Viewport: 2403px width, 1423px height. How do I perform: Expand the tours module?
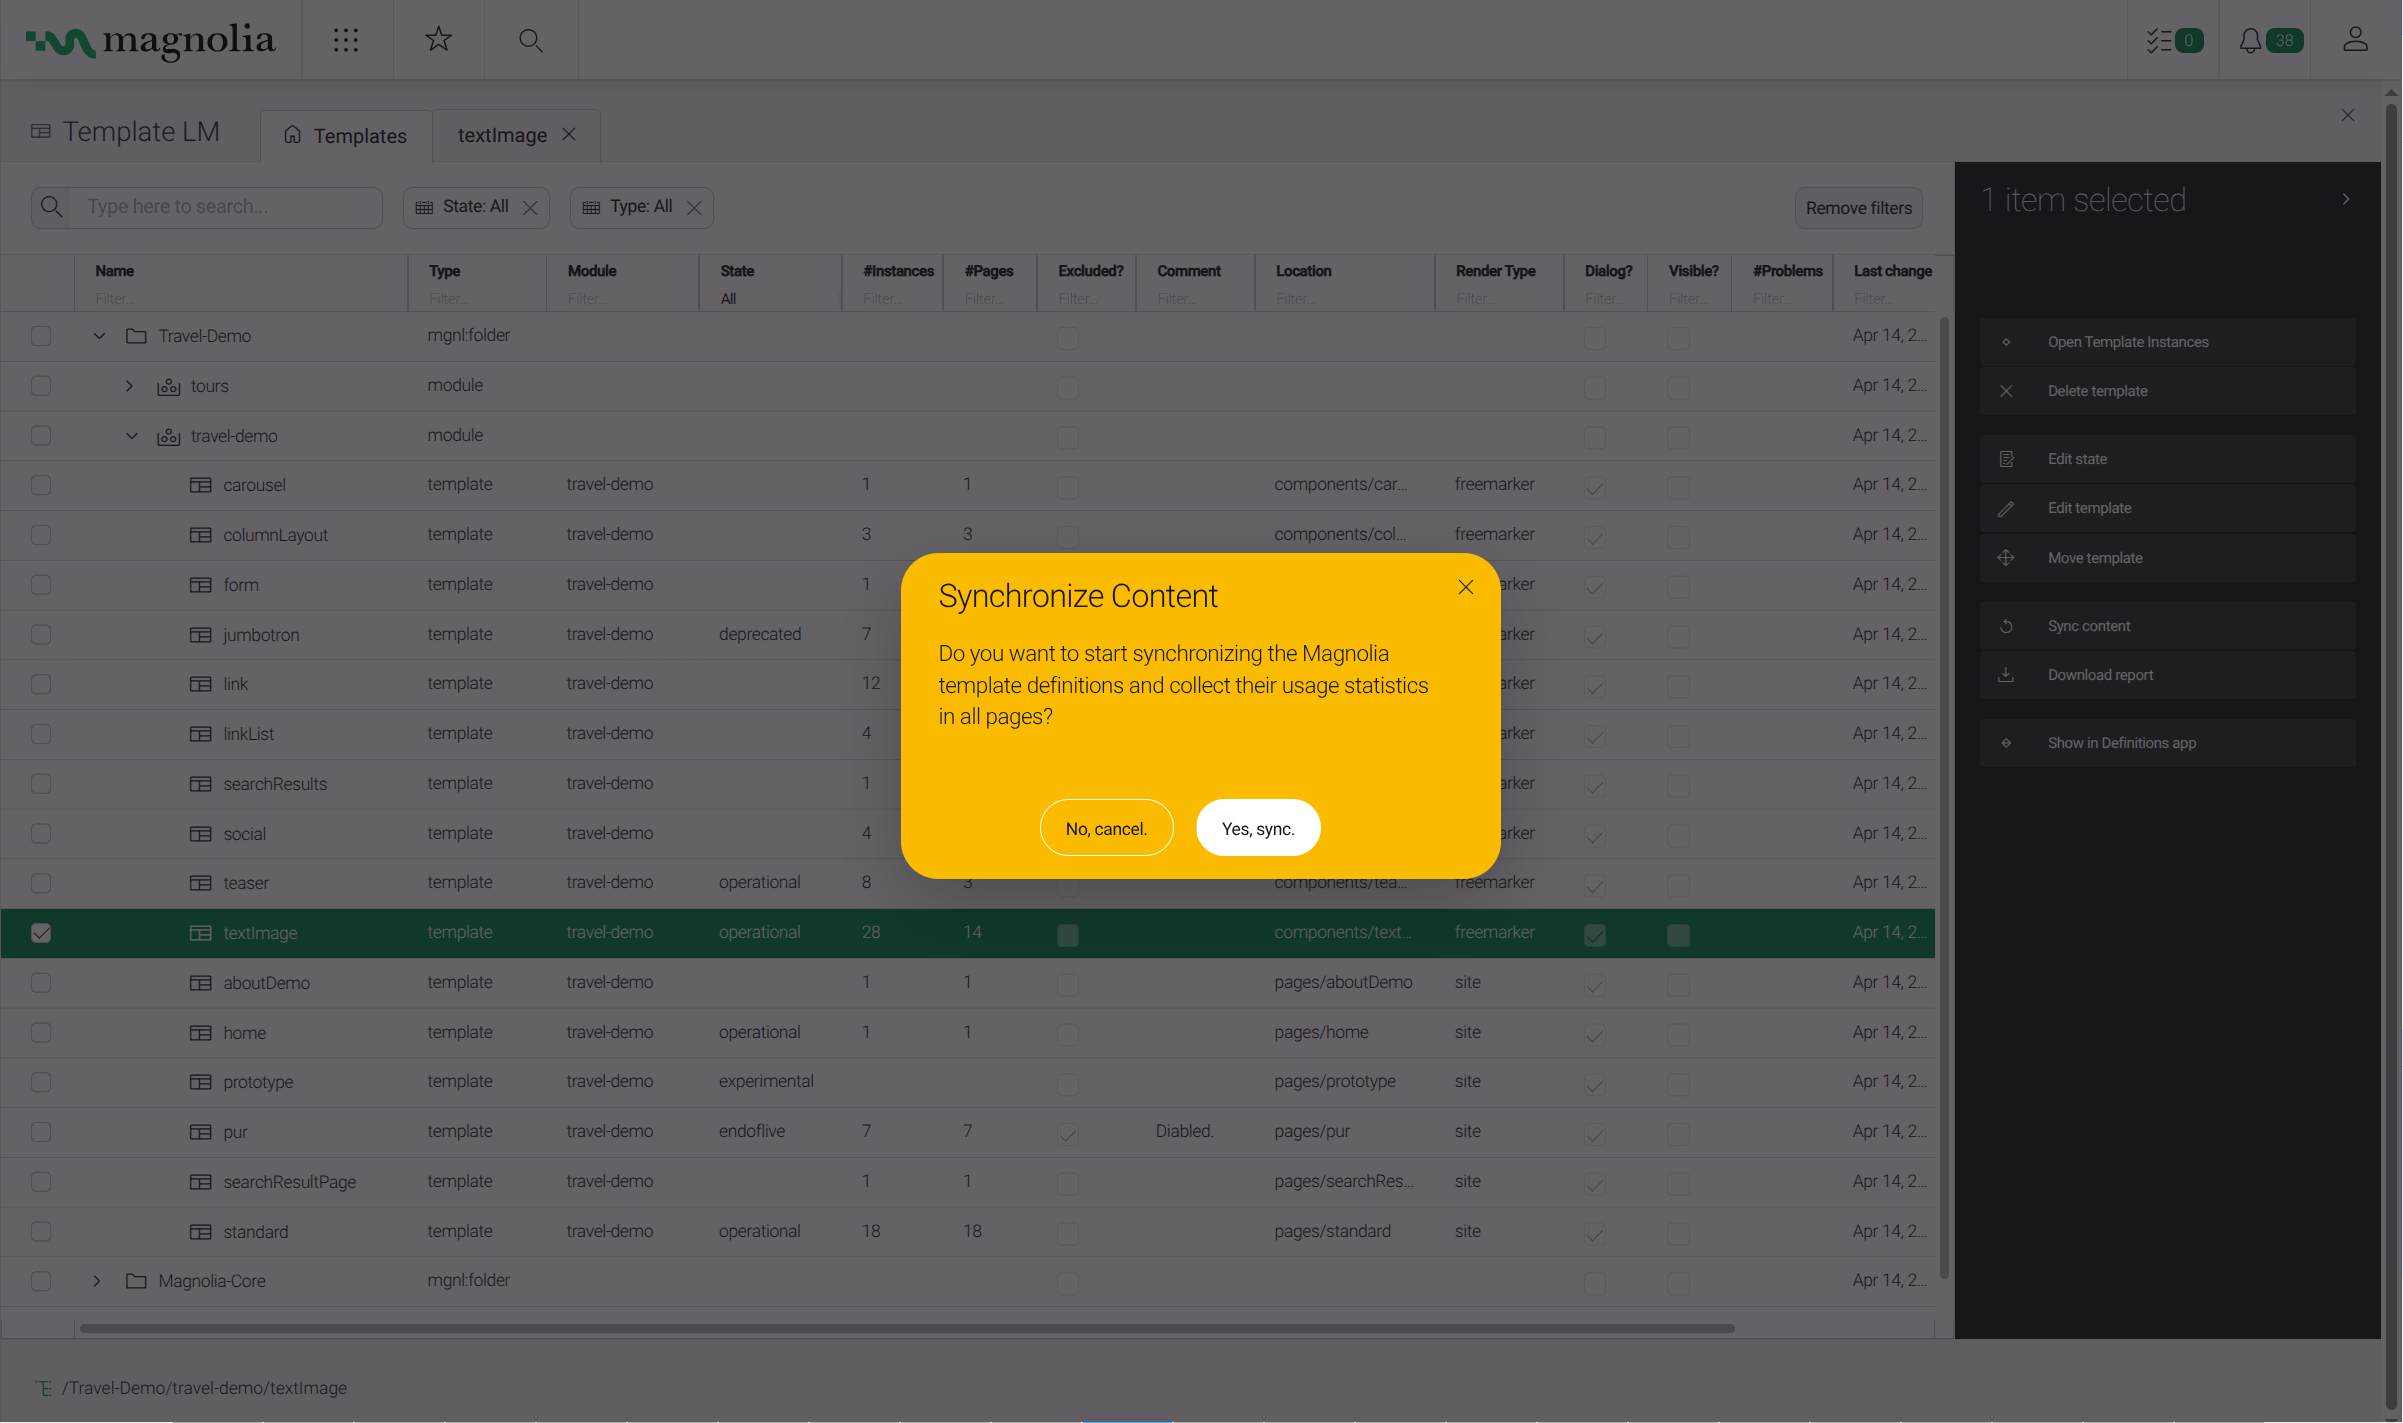(129, 386)
